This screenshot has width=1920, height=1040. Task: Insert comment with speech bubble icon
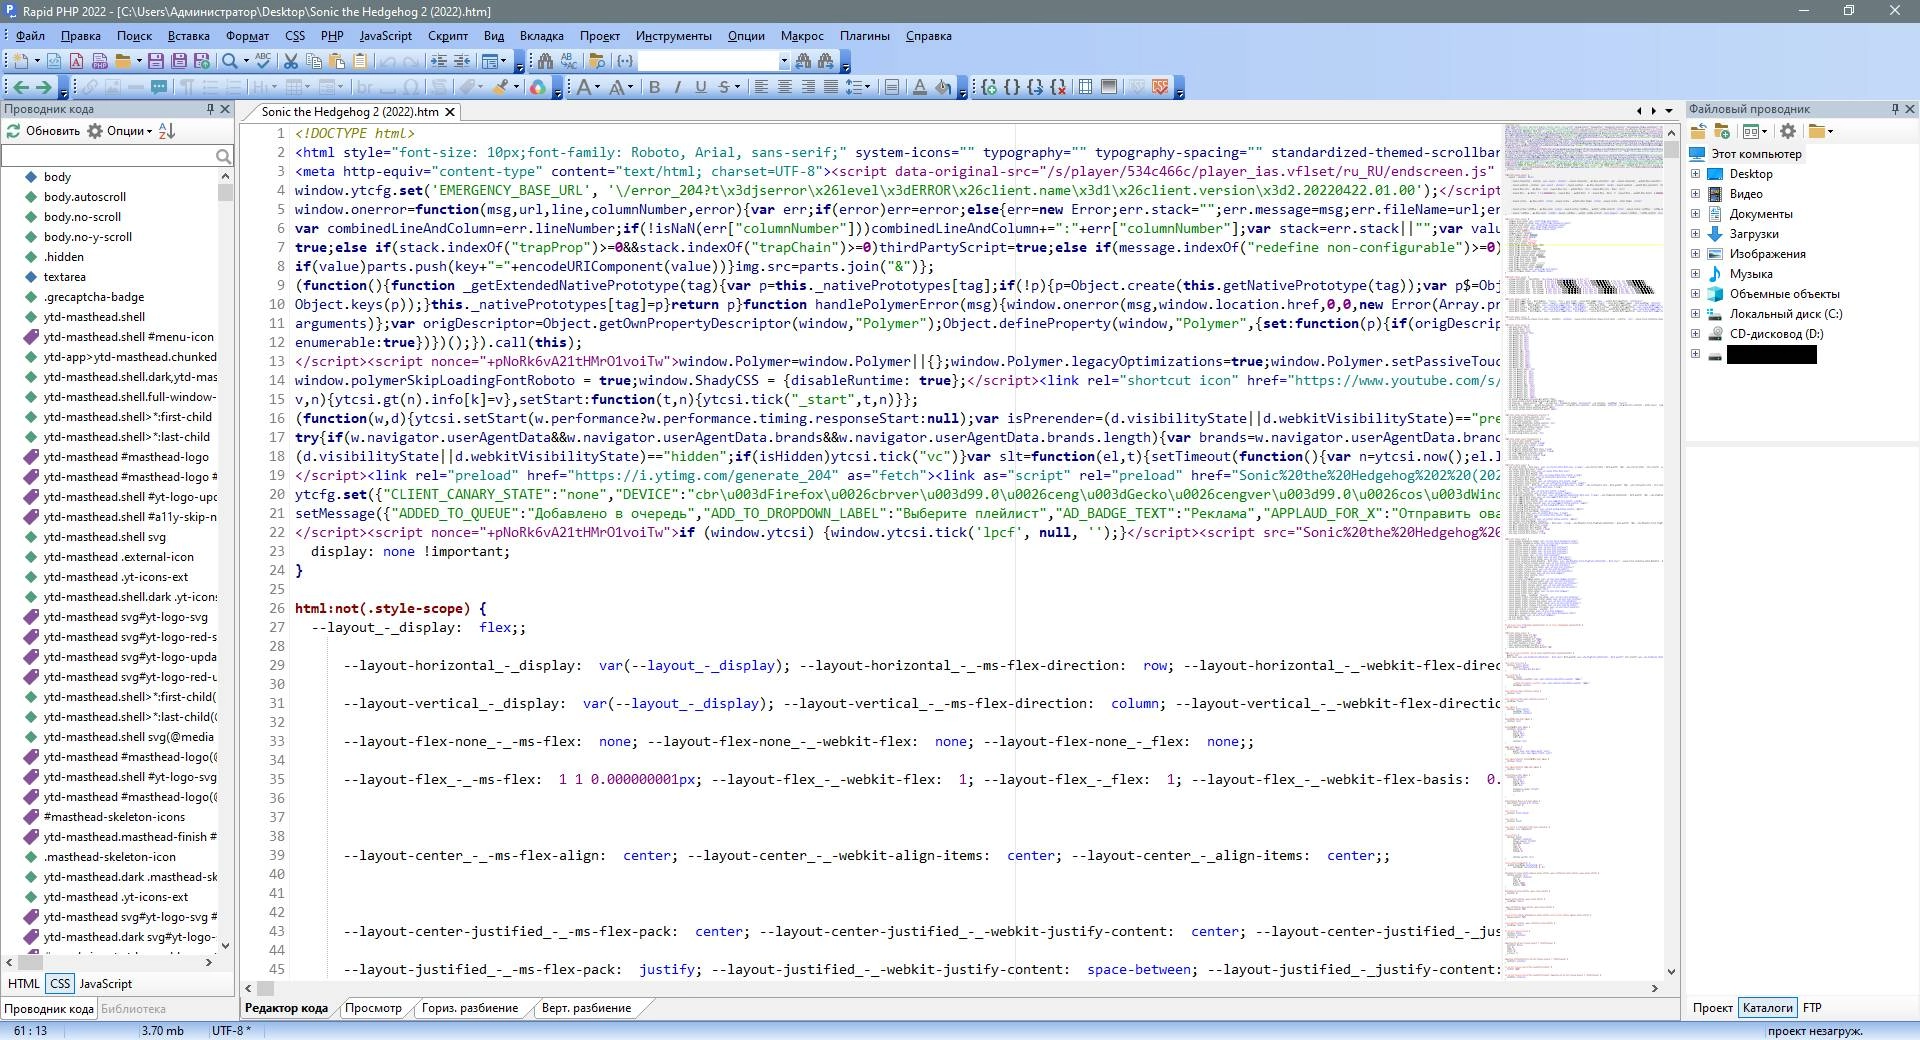click(x=159, y=87)
